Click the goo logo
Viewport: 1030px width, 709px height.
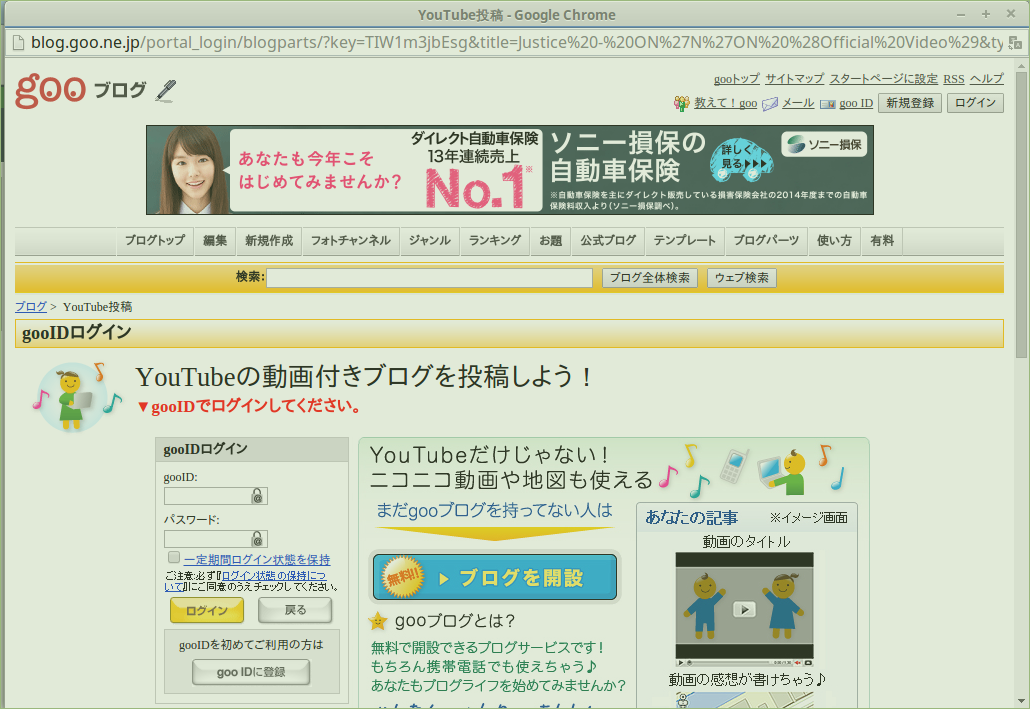coord(50,91)
